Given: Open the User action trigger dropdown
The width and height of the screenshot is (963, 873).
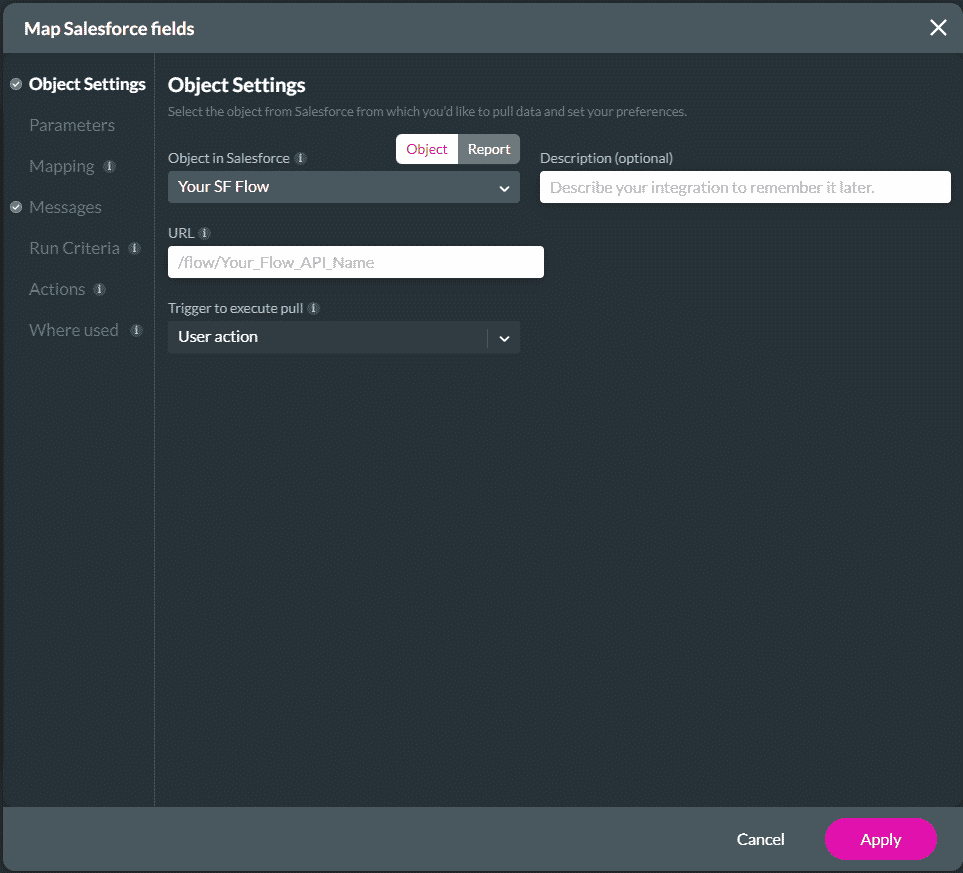Looking at the screenshot, I should [344, 337].
